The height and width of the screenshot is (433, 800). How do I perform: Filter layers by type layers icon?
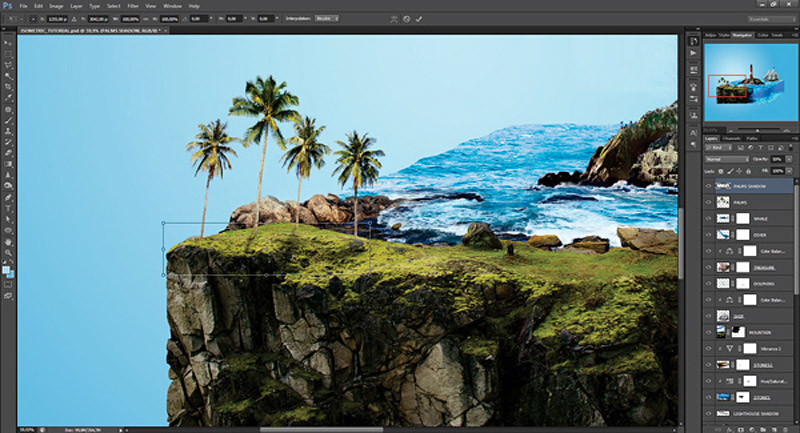pyautogui.click(x=760, y=148)
